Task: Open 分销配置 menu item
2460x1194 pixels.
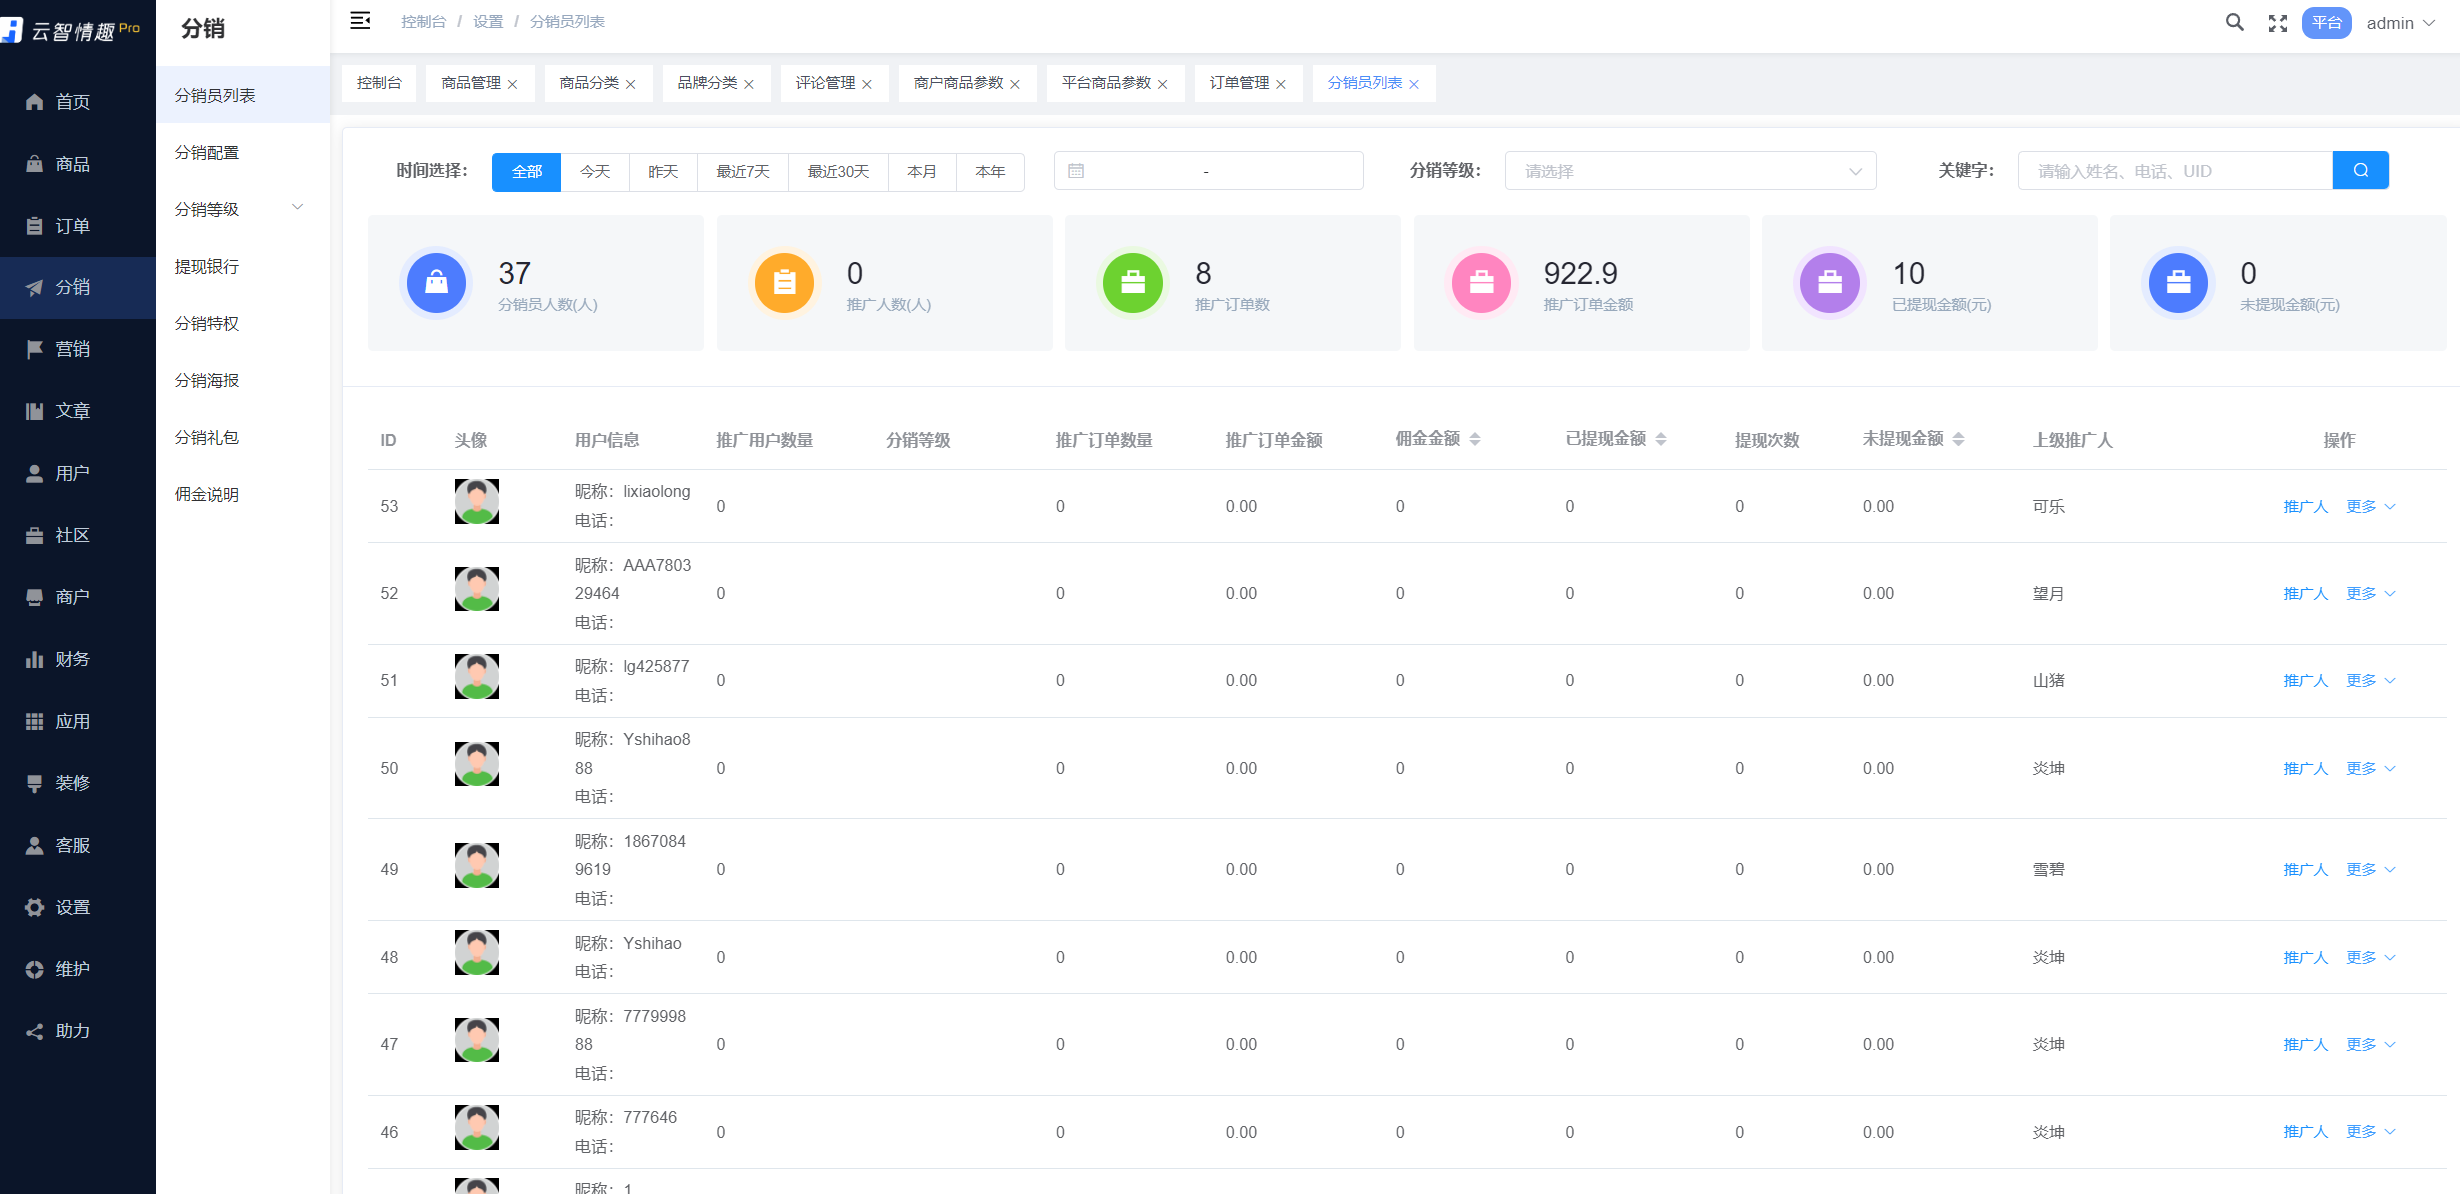Action: (207, 152)
